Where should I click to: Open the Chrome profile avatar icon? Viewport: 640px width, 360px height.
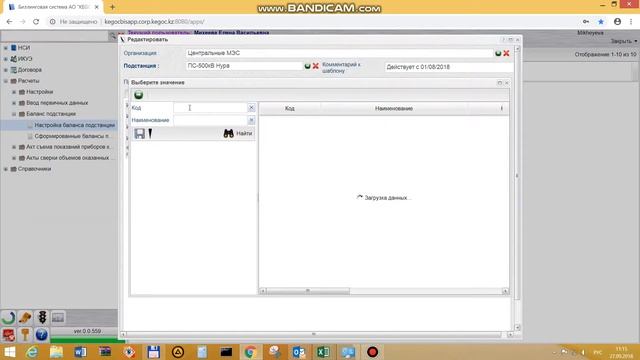[x=617, y=22]
